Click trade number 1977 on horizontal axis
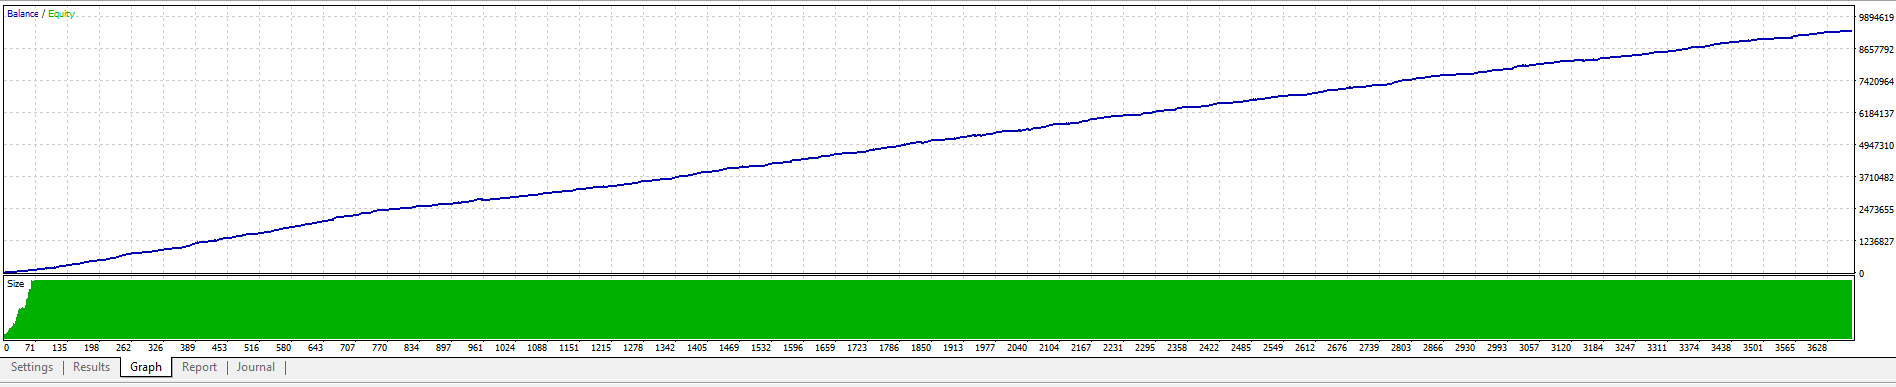 pos(985,348)
